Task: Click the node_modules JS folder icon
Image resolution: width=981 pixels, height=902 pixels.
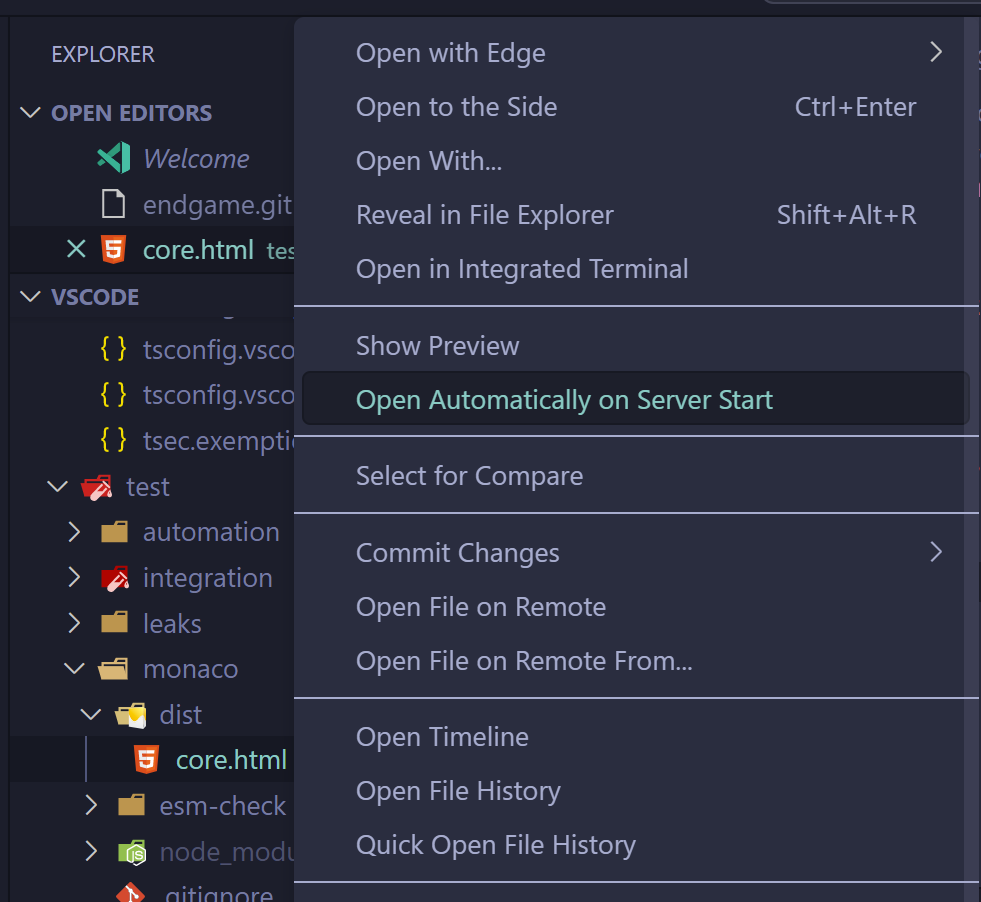Action: (x=130, y=851)
